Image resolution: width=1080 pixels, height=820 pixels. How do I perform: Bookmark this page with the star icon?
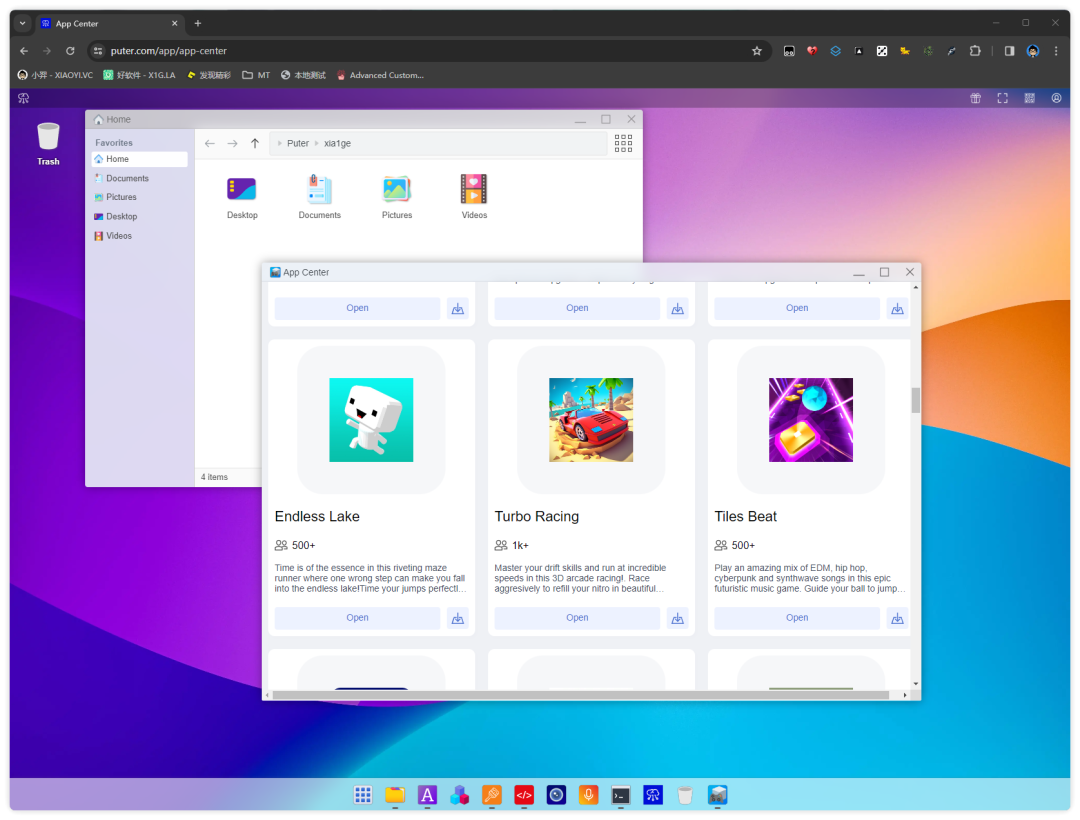click(x=757, y=51)
